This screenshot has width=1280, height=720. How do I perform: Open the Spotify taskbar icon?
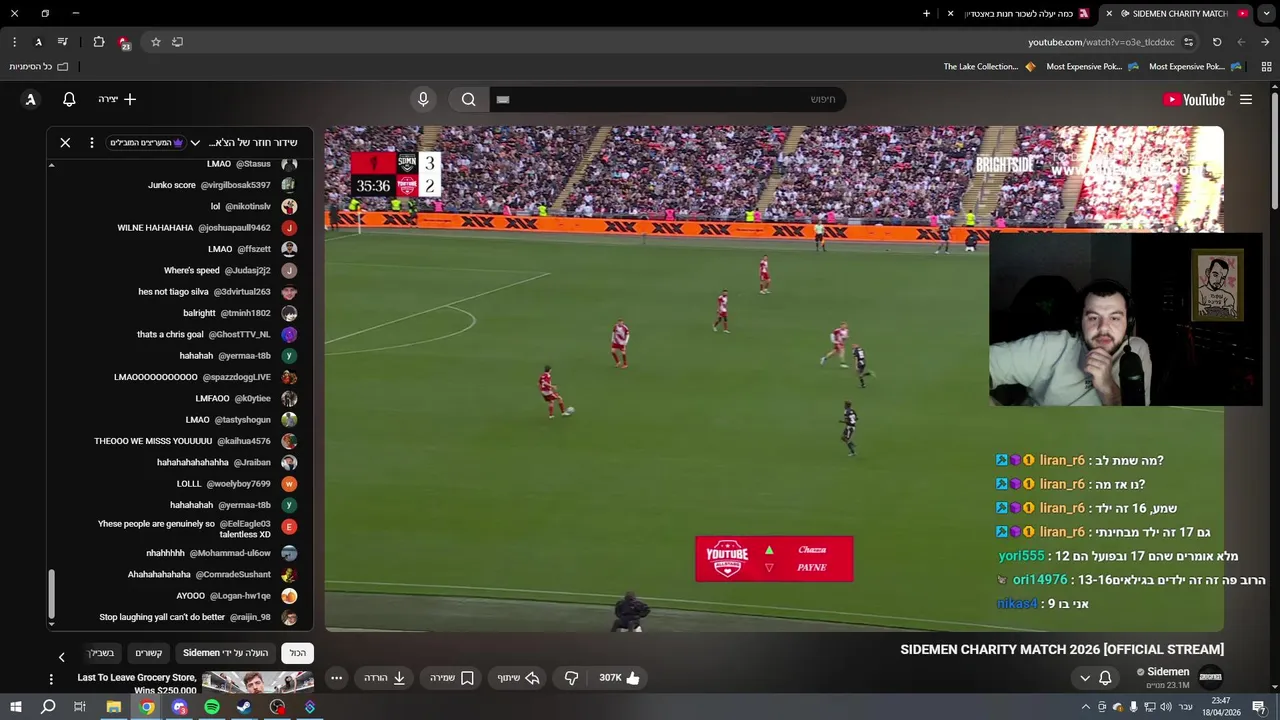[212, 707]
